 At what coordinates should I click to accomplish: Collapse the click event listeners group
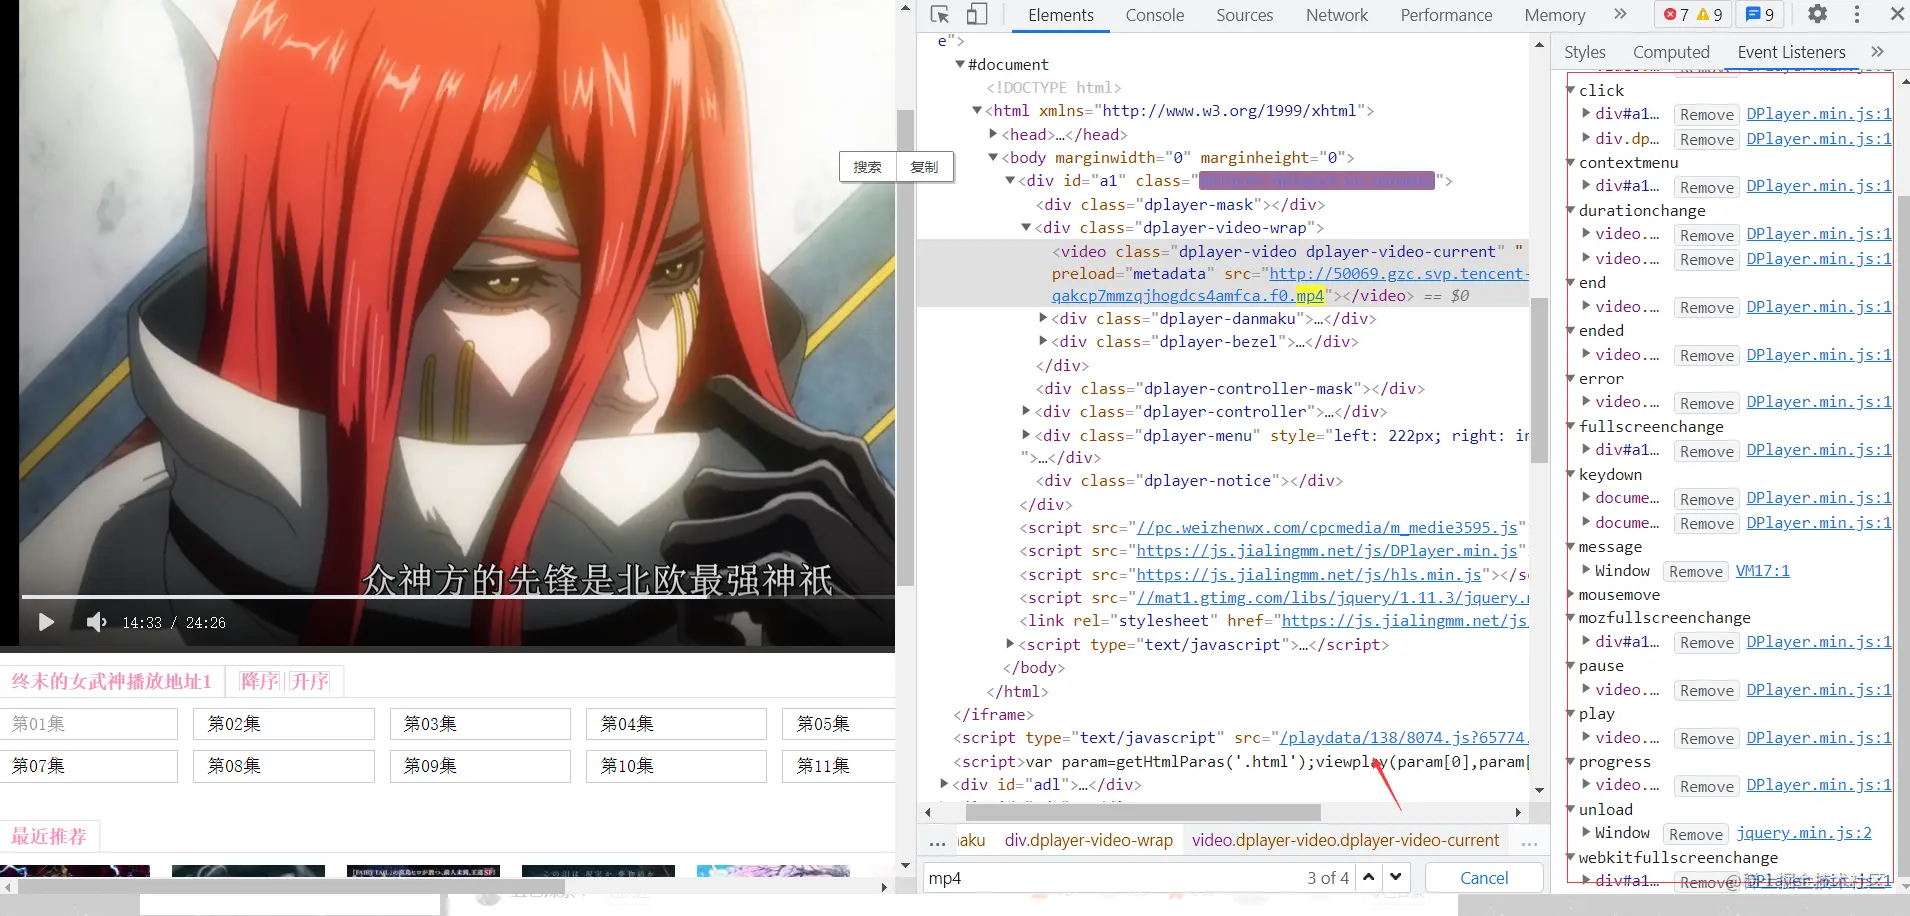tap(1571, 90)
